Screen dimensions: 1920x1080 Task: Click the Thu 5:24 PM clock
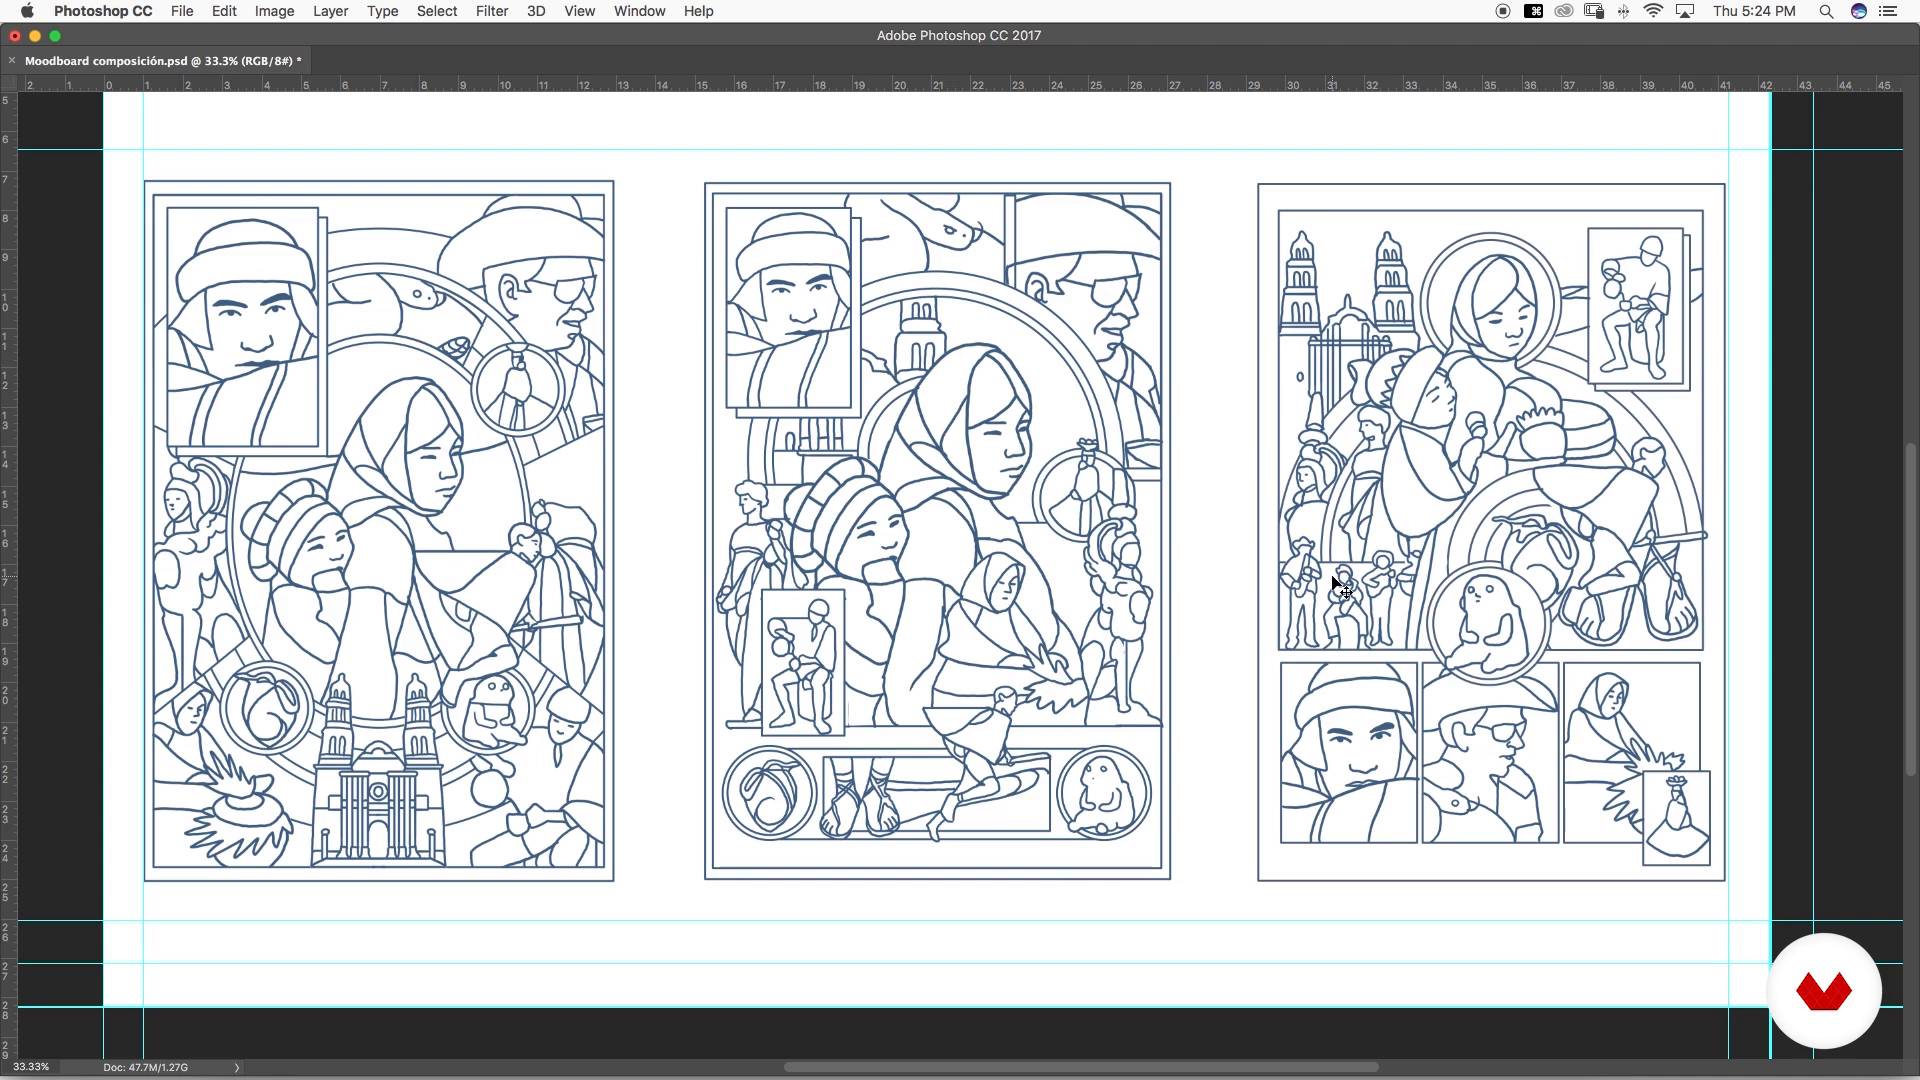coord(1754,11)
